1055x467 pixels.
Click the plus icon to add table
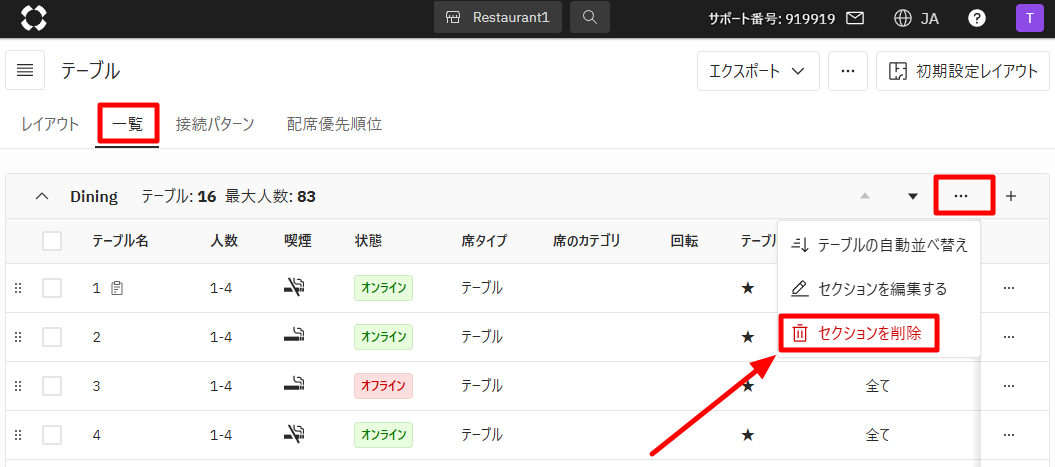coord(1010,196)
